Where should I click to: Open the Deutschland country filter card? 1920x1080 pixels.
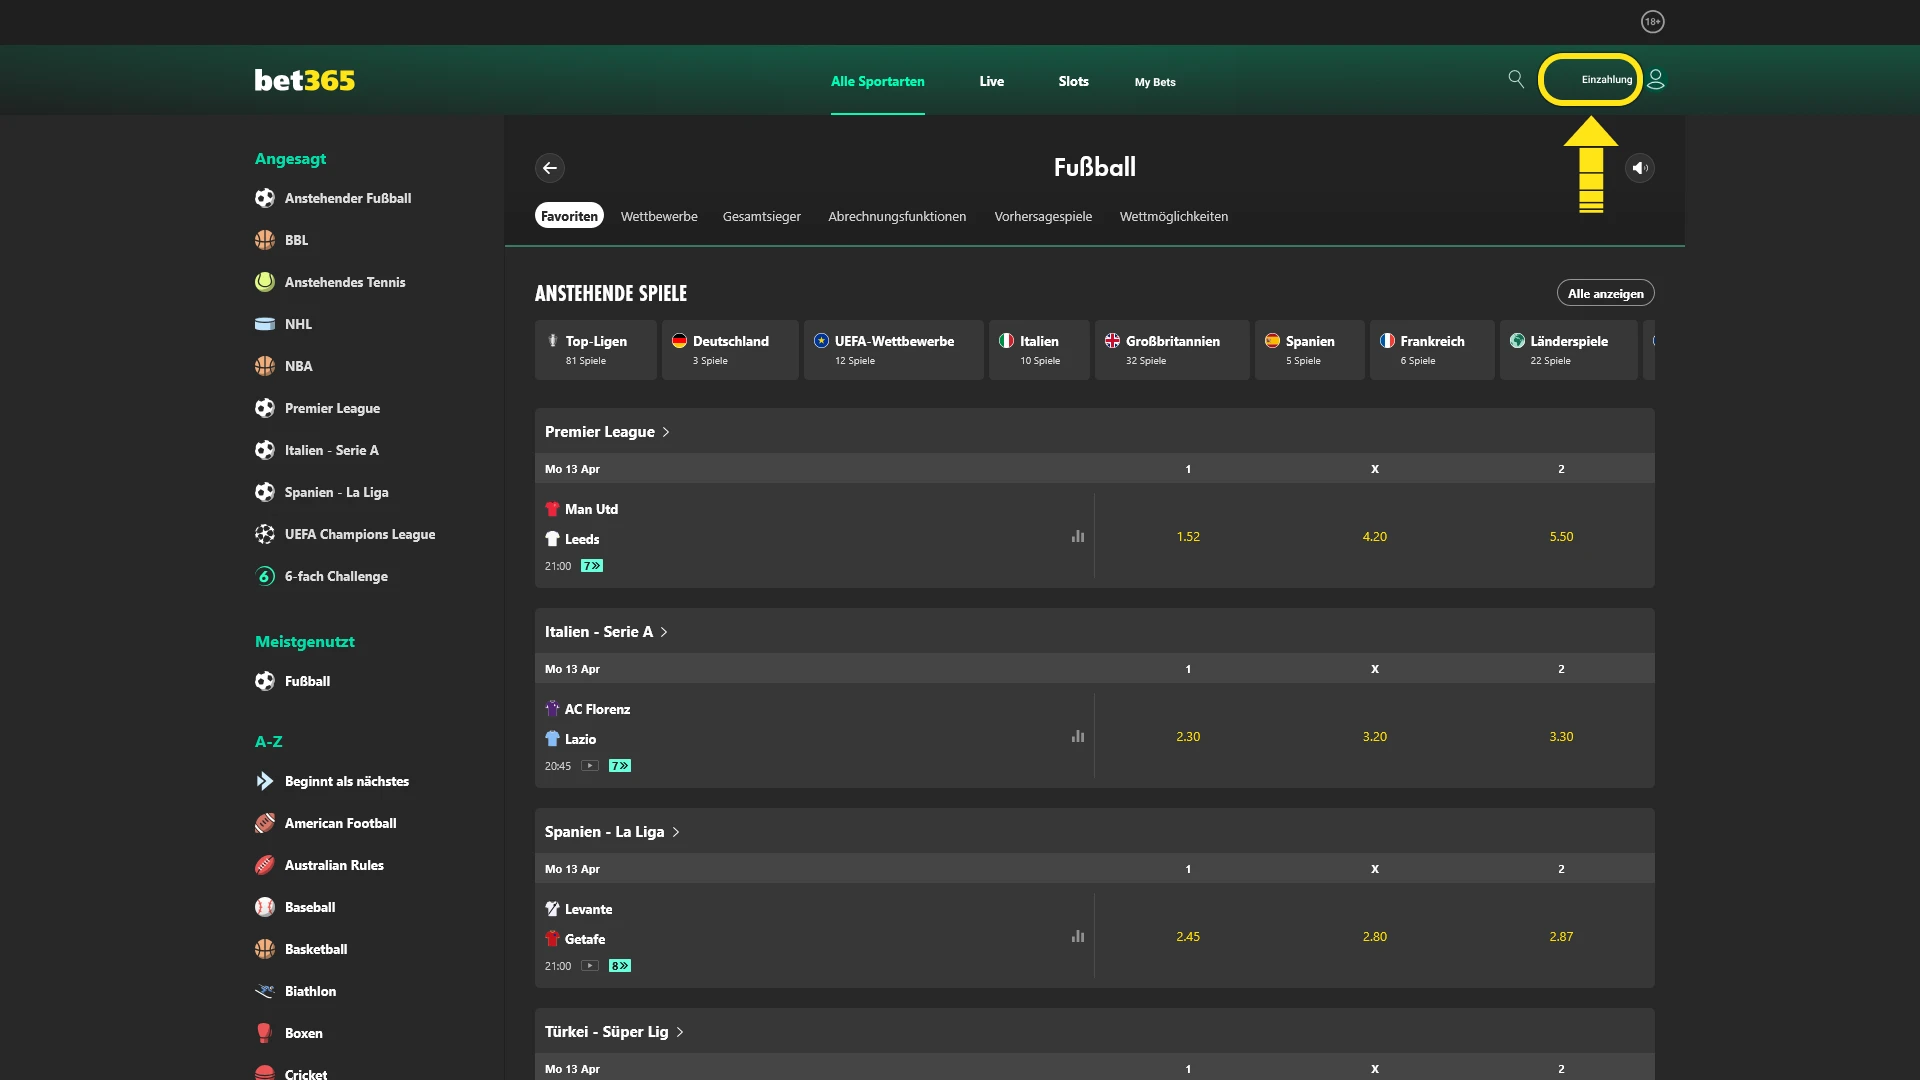[730, 350]
